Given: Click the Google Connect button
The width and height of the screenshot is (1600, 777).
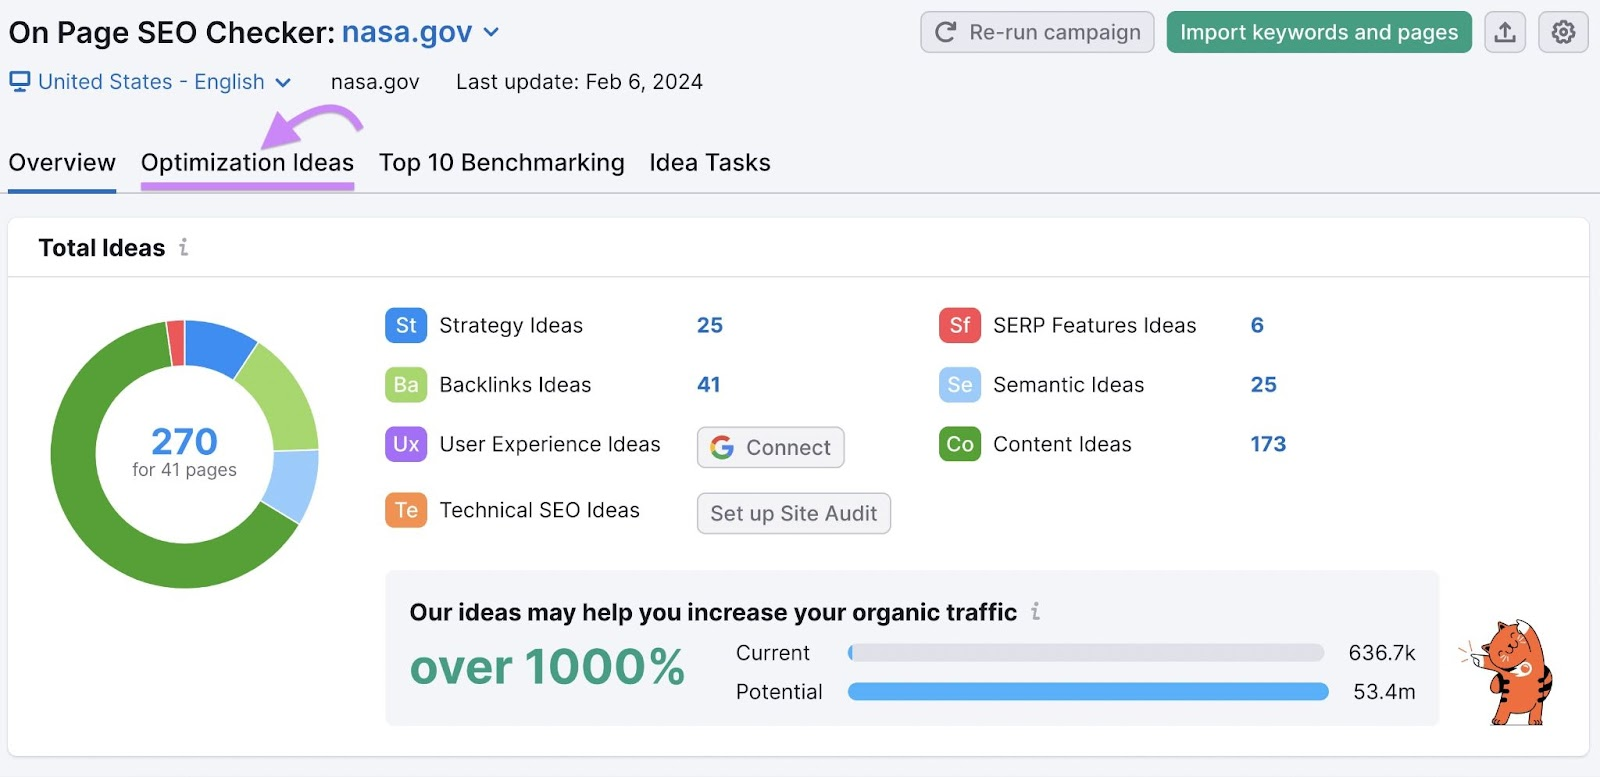Looking at the screenshot, I should [770, 447].
